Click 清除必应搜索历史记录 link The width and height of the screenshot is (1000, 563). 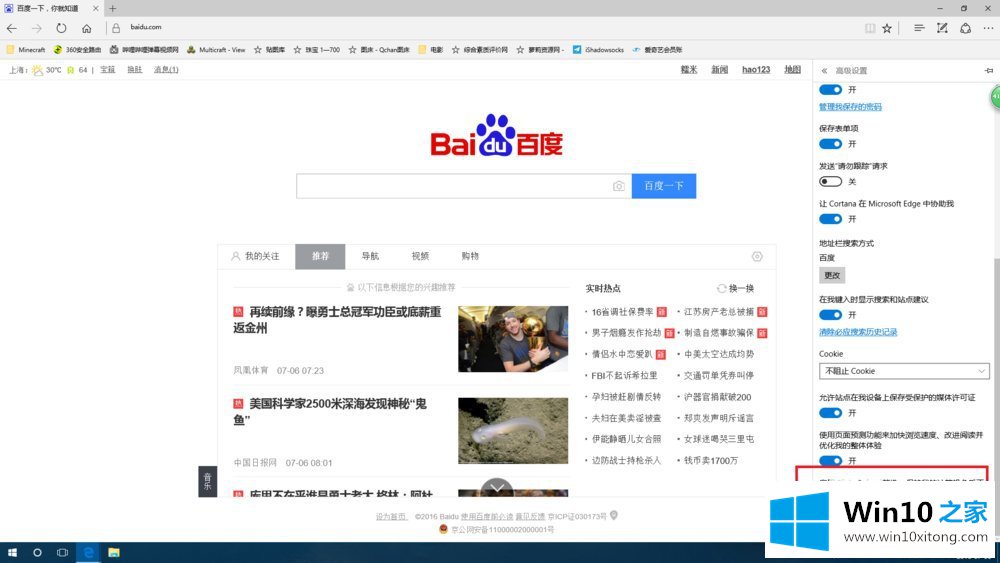858,332
